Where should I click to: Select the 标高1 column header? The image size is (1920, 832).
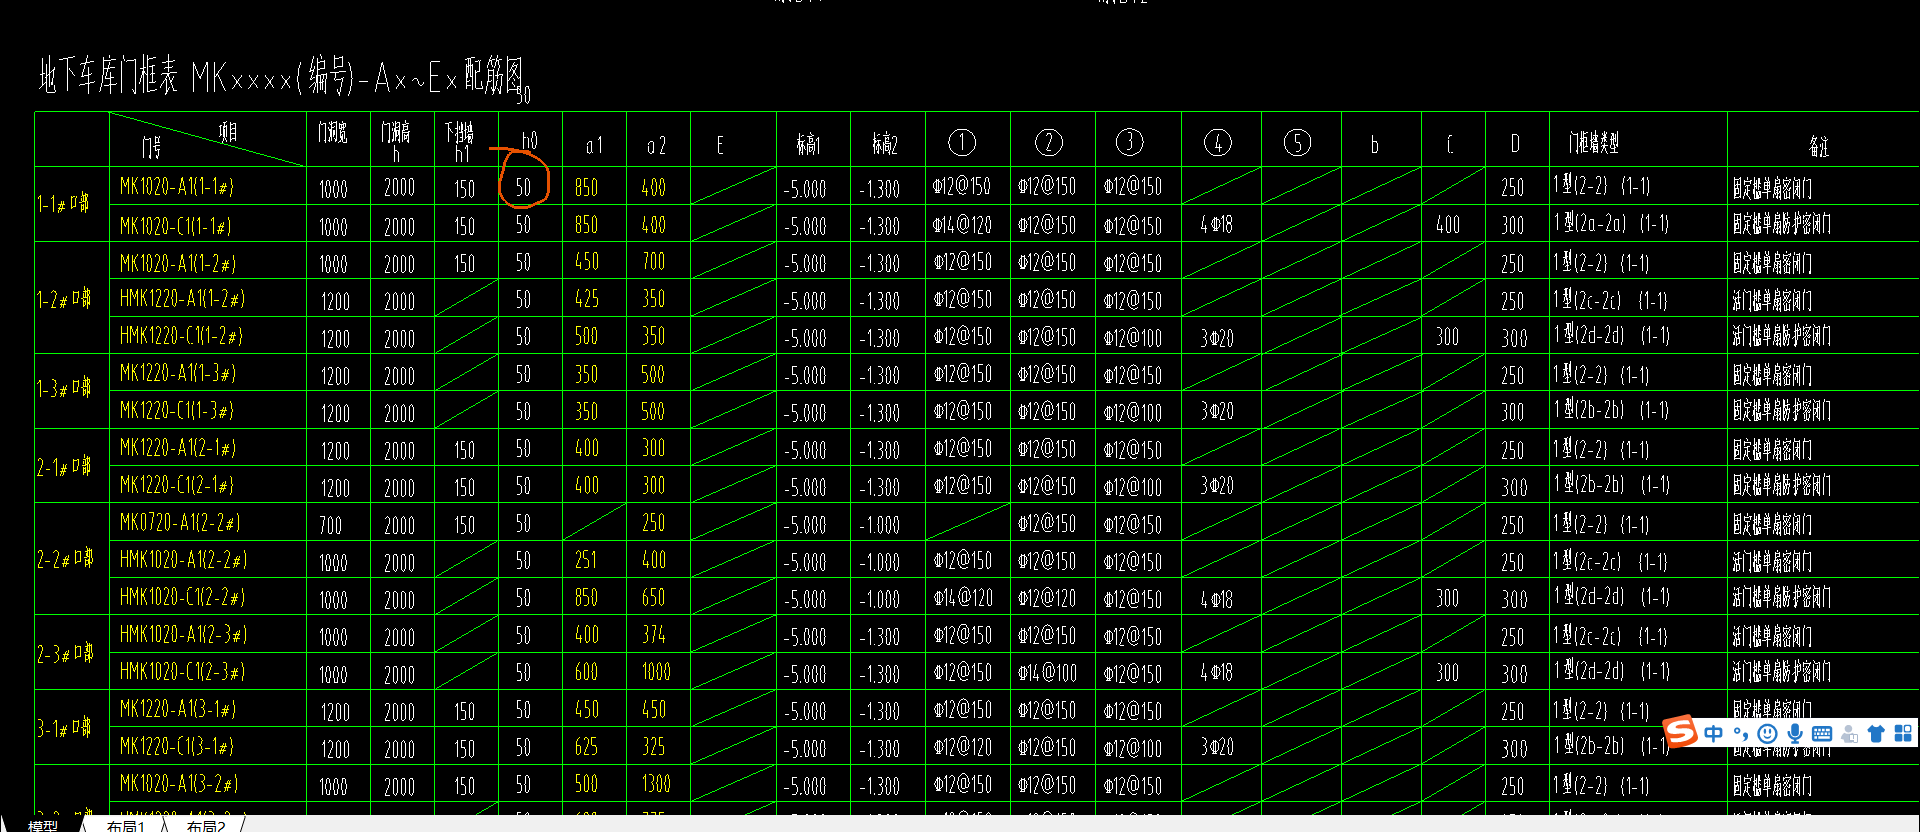808,145
